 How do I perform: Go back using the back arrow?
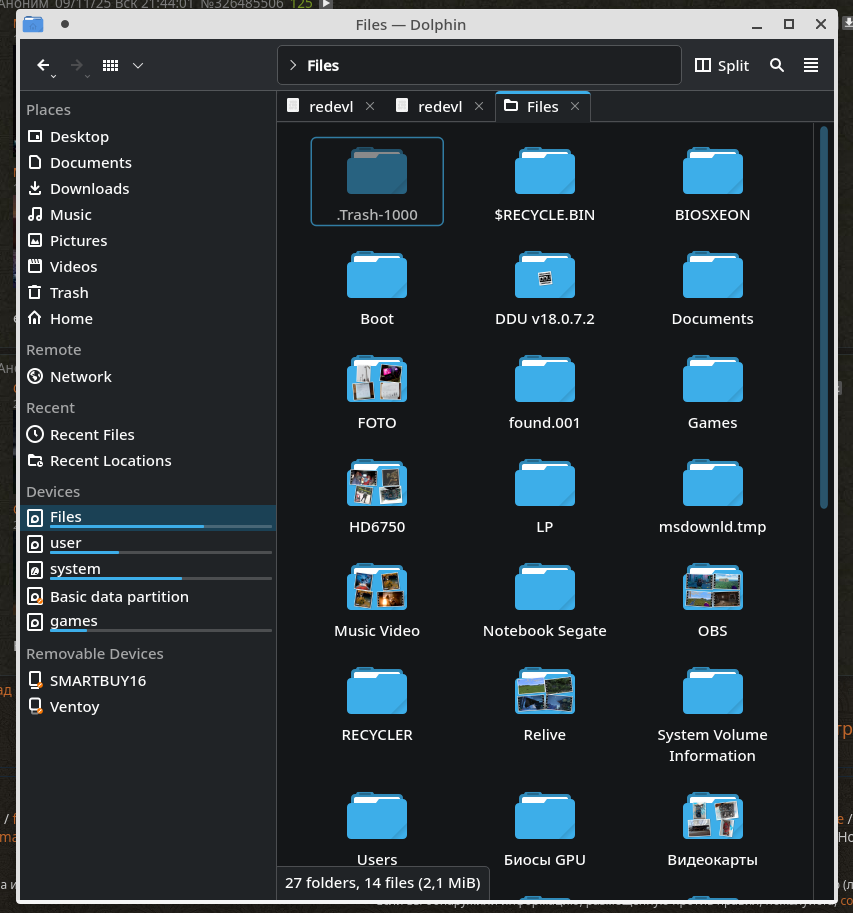(43, 65)
